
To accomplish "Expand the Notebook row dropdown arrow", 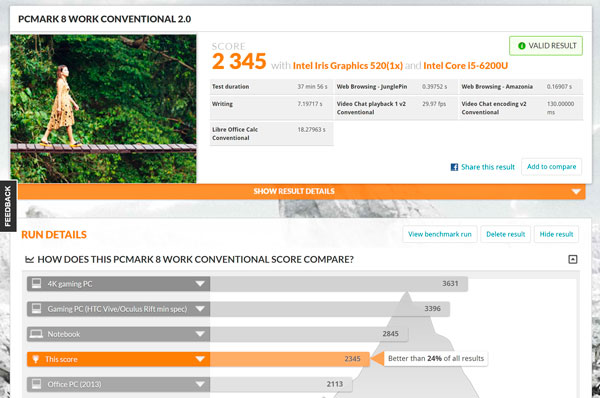I will [x=200, y=334].
